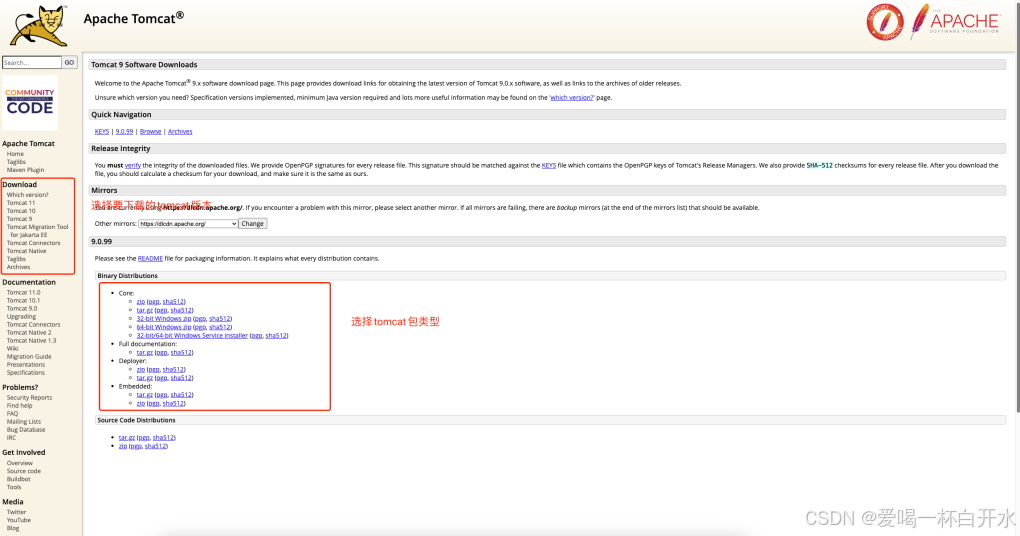
Task: Open Tomcat Native 2 documentation
Action: point(29,332)
